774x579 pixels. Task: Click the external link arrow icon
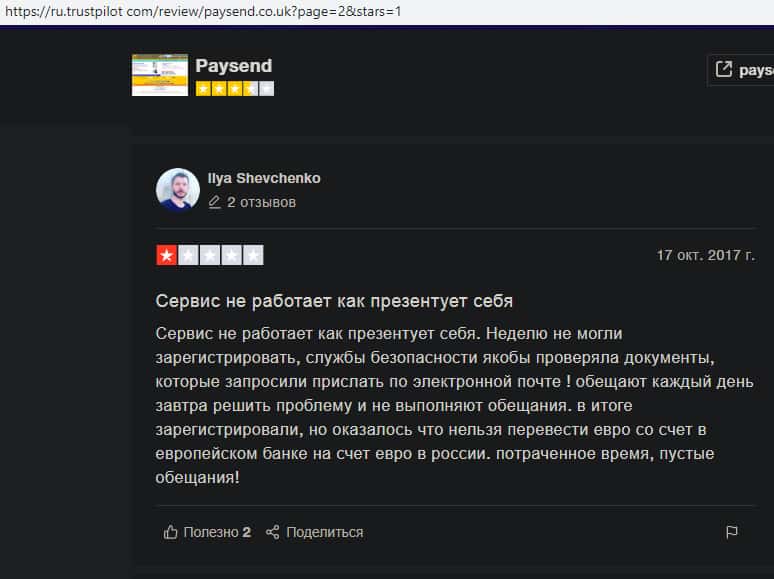point(724,69)
